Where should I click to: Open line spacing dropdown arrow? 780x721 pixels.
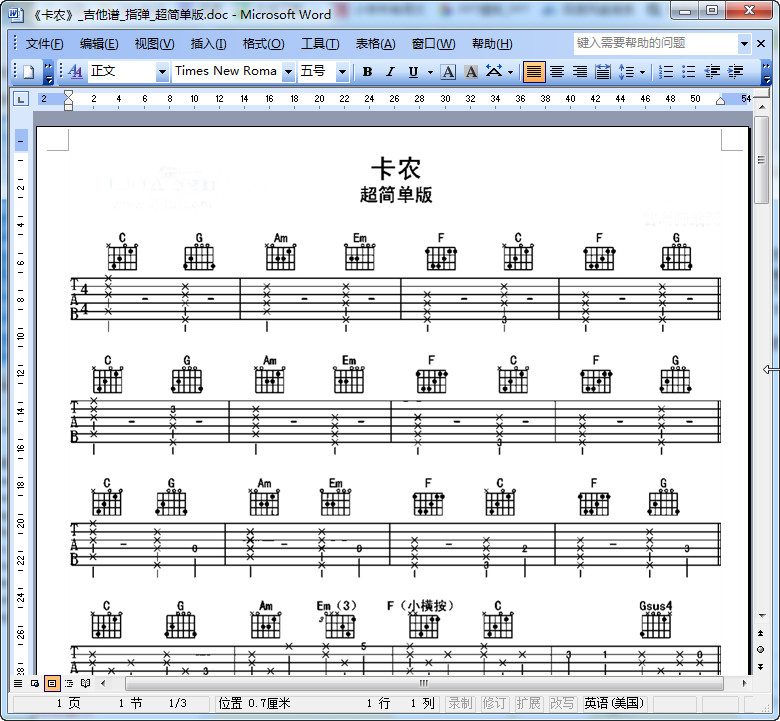click(x=642, y=73)
